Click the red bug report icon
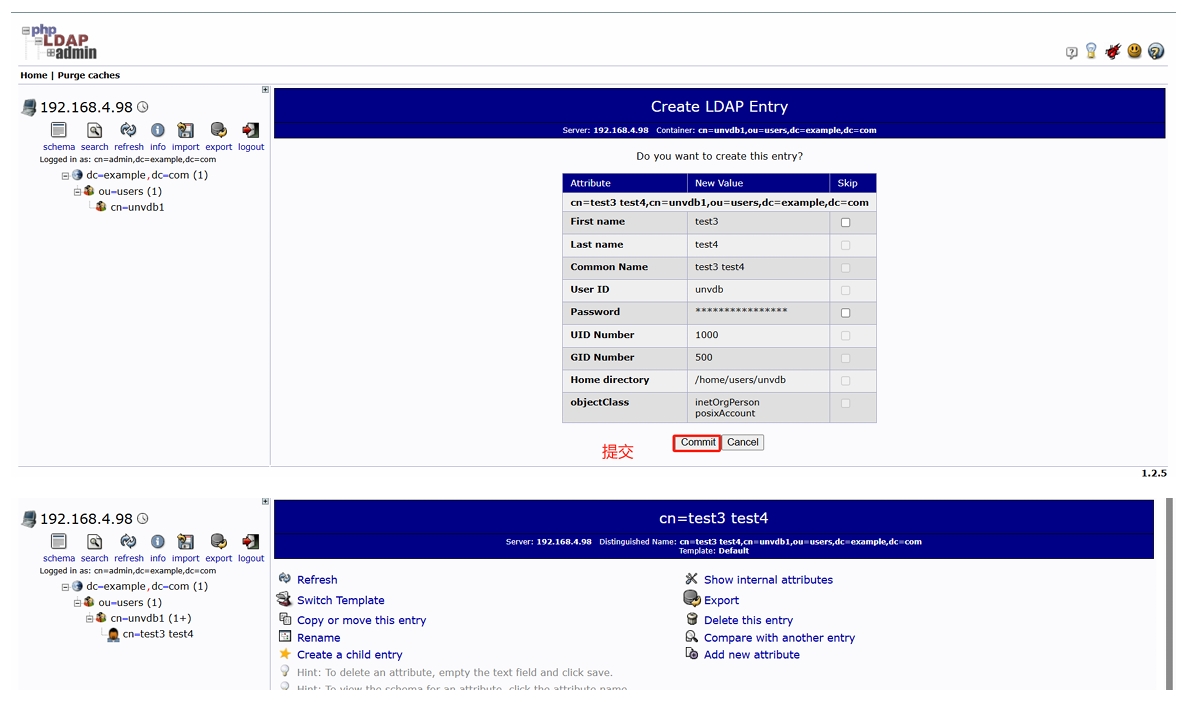The width and height of the screenshot is (1197, 702). (x=1113, y=51)
